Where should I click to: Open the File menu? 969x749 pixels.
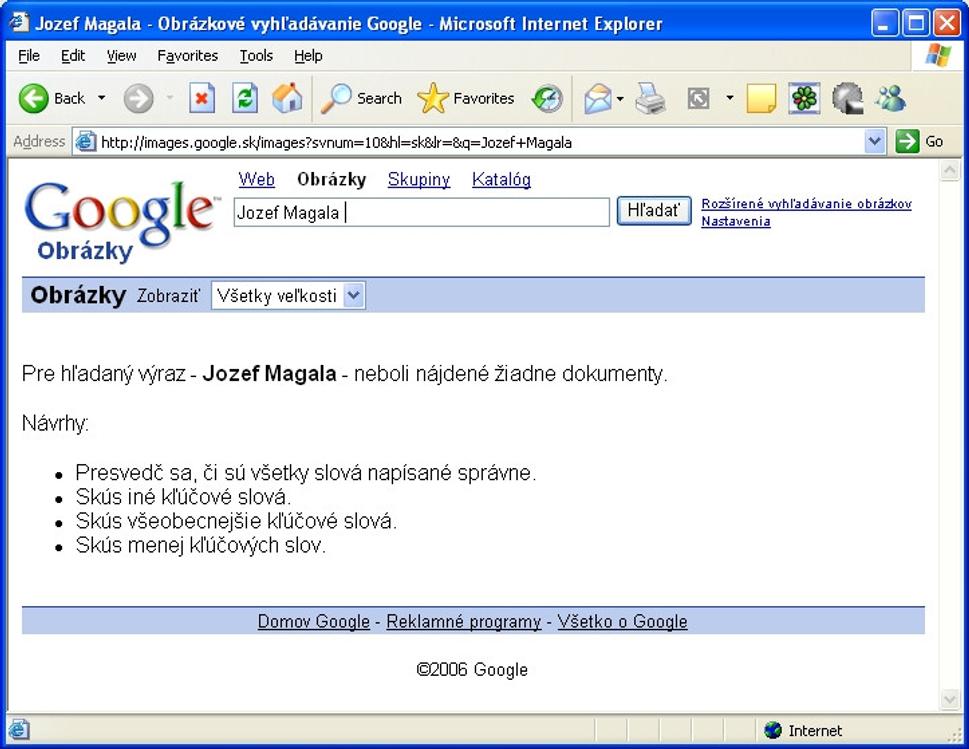(x=29, y=56)
